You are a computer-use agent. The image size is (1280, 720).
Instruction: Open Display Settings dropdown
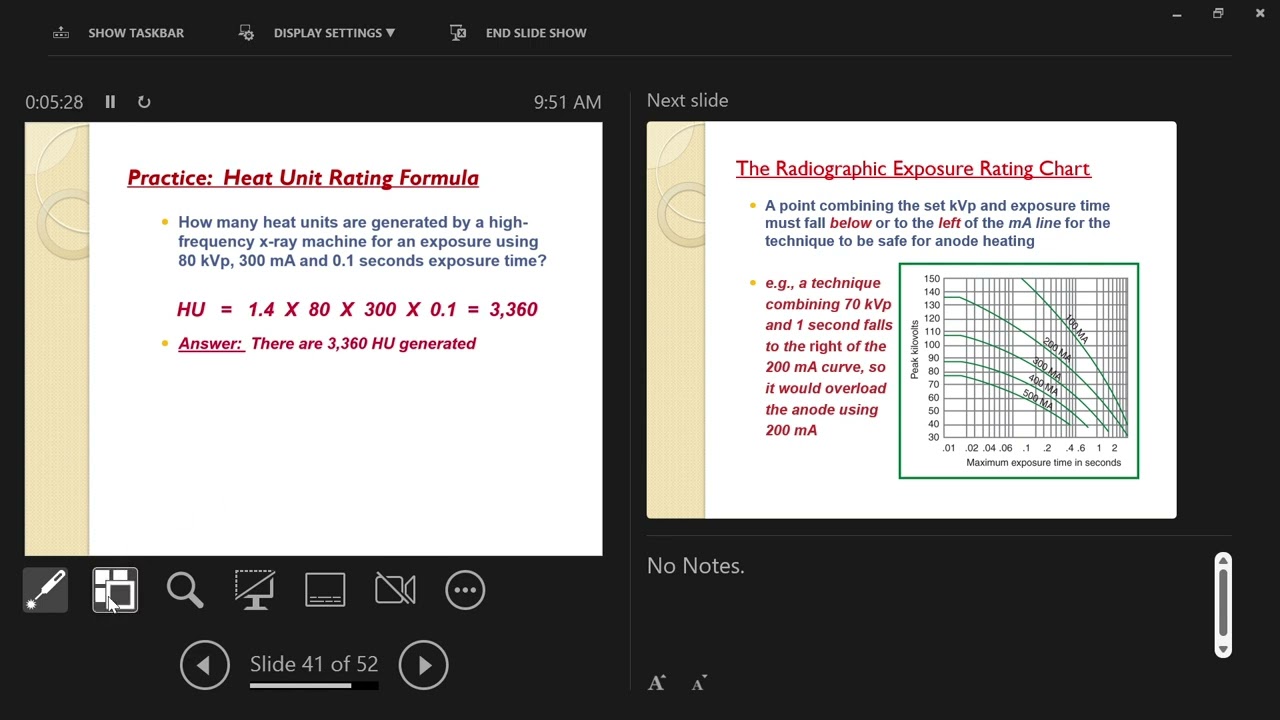pos(334,33)
